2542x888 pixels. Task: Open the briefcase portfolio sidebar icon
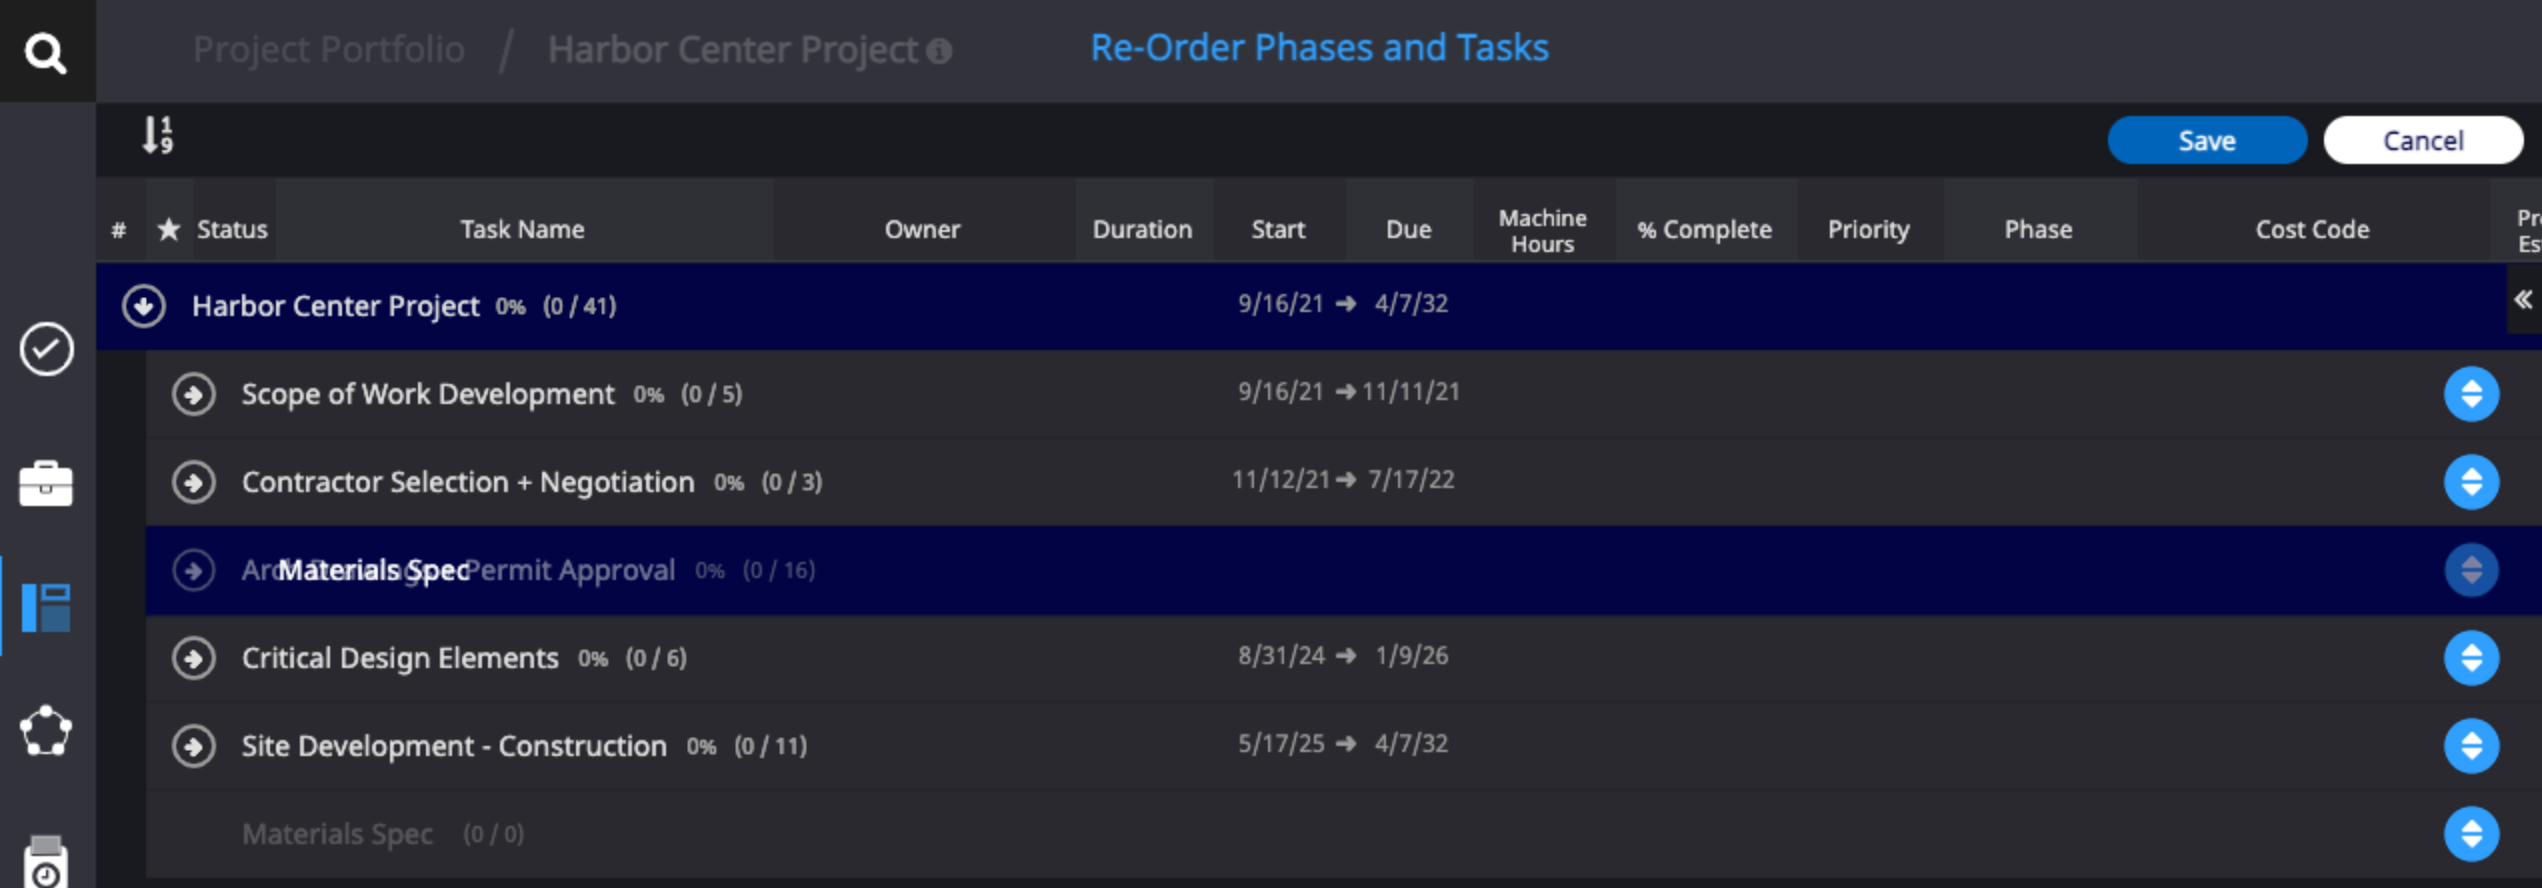(46, 484)
